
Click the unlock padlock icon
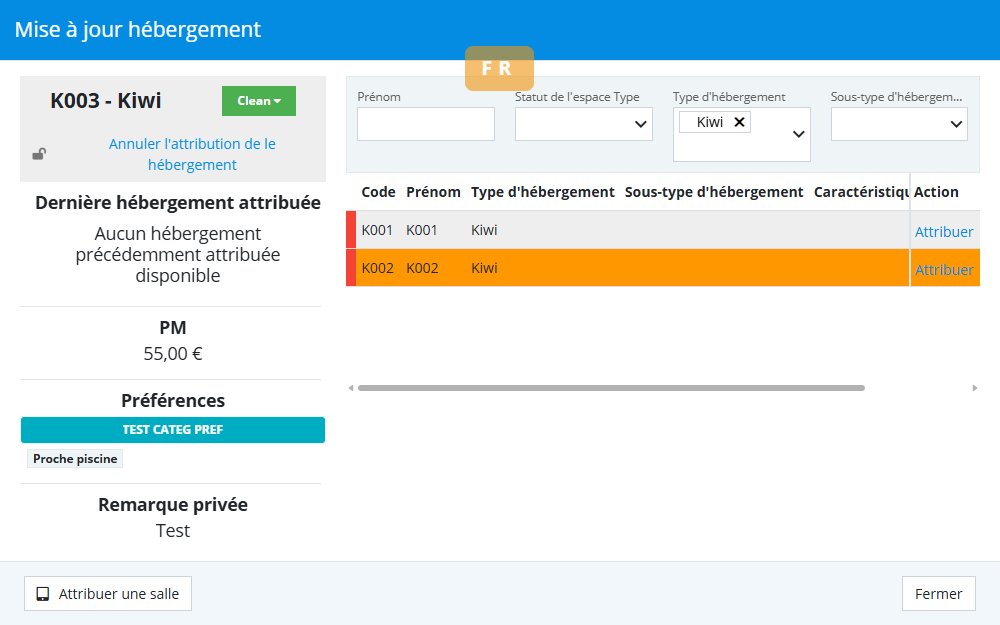pyautogui.click(x=39, y=154)
